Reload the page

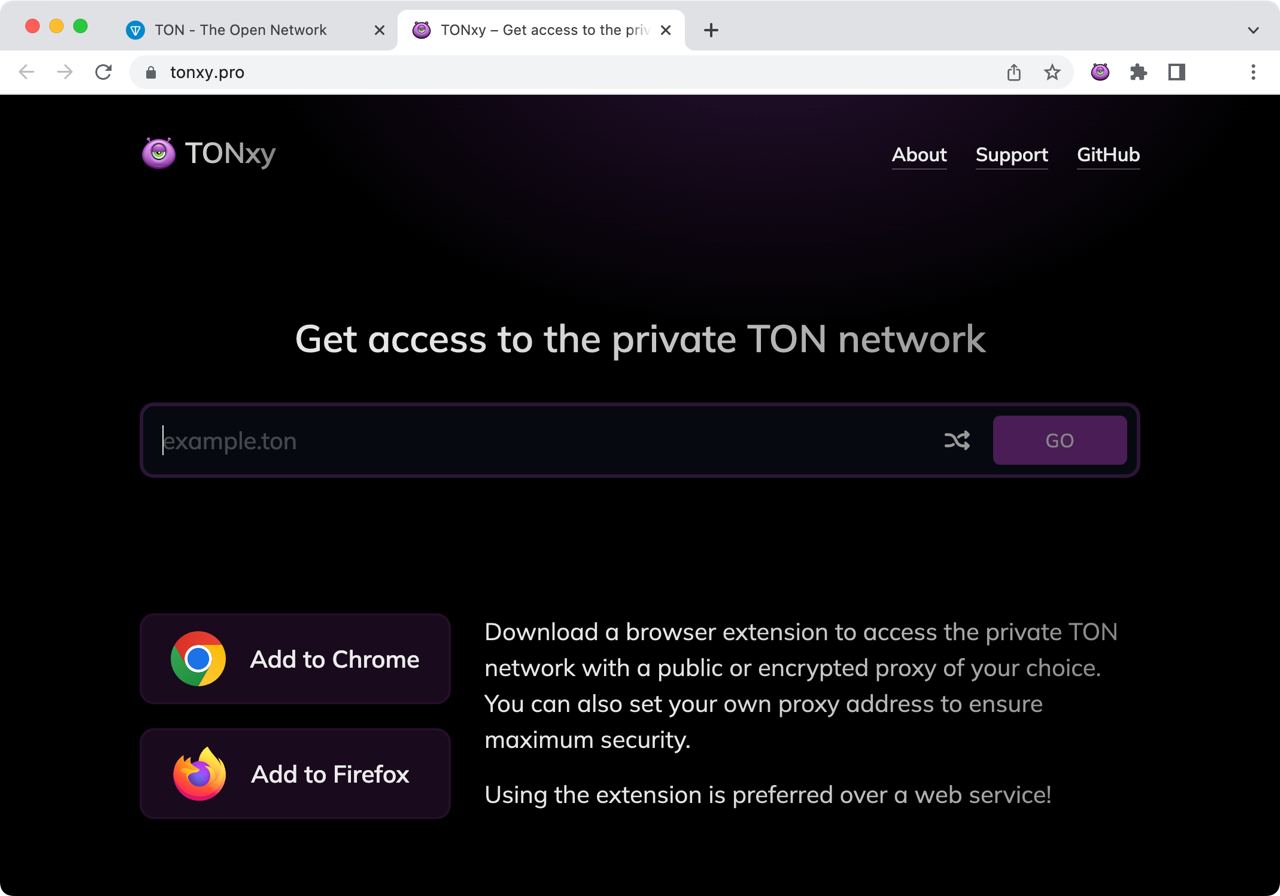click(103, 72)
